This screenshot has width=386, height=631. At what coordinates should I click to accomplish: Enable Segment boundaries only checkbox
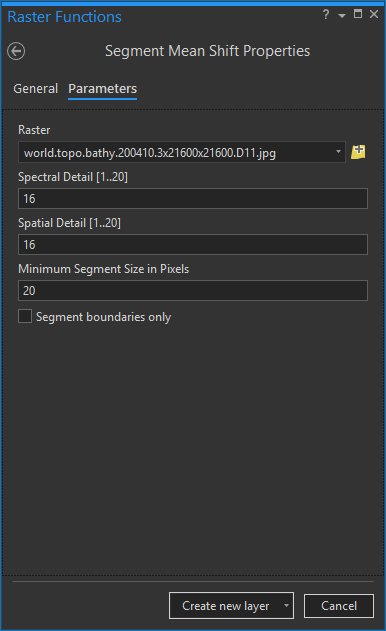coord(25,316)
